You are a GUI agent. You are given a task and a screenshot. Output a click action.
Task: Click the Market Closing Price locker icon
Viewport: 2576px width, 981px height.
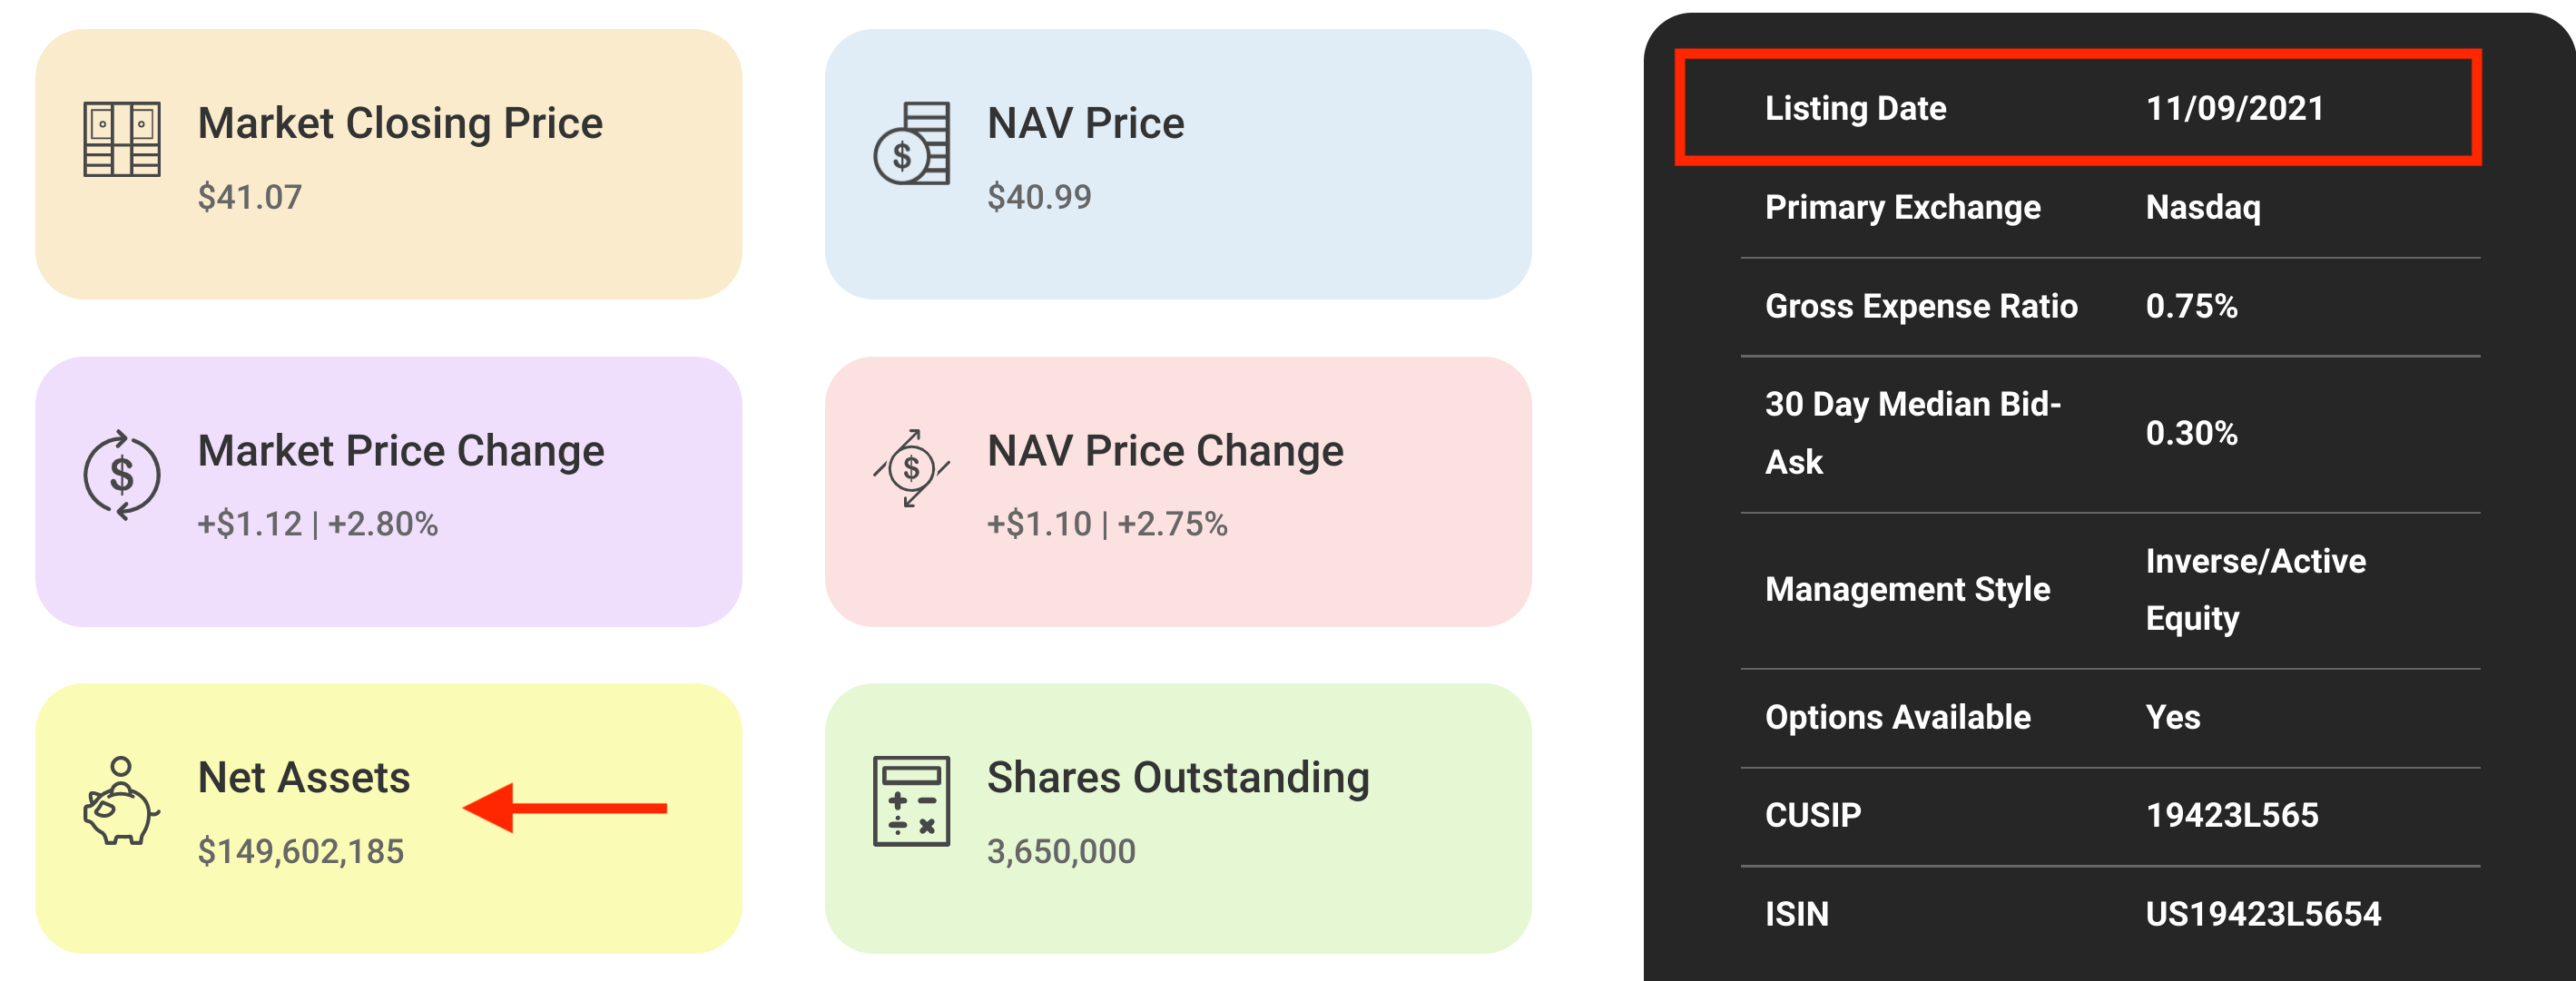pyautogui.click(x=122, y=139)
